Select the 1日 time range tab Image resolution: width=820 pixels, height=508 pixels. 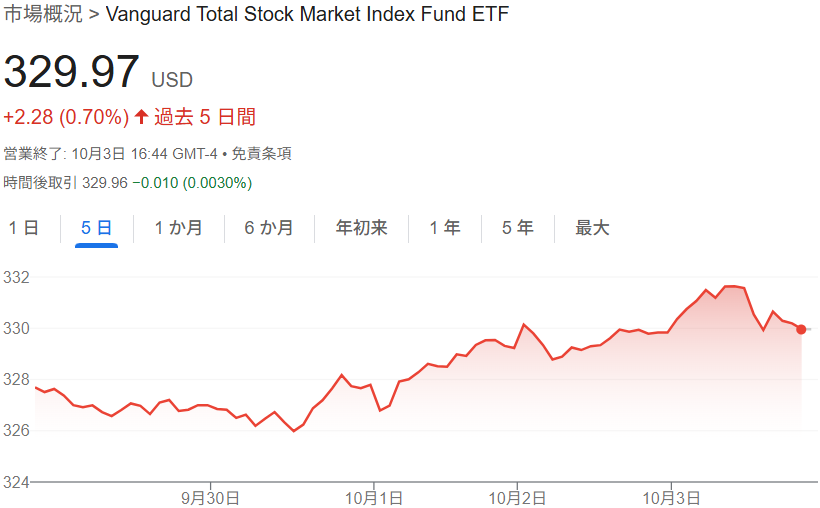point(24,228)
